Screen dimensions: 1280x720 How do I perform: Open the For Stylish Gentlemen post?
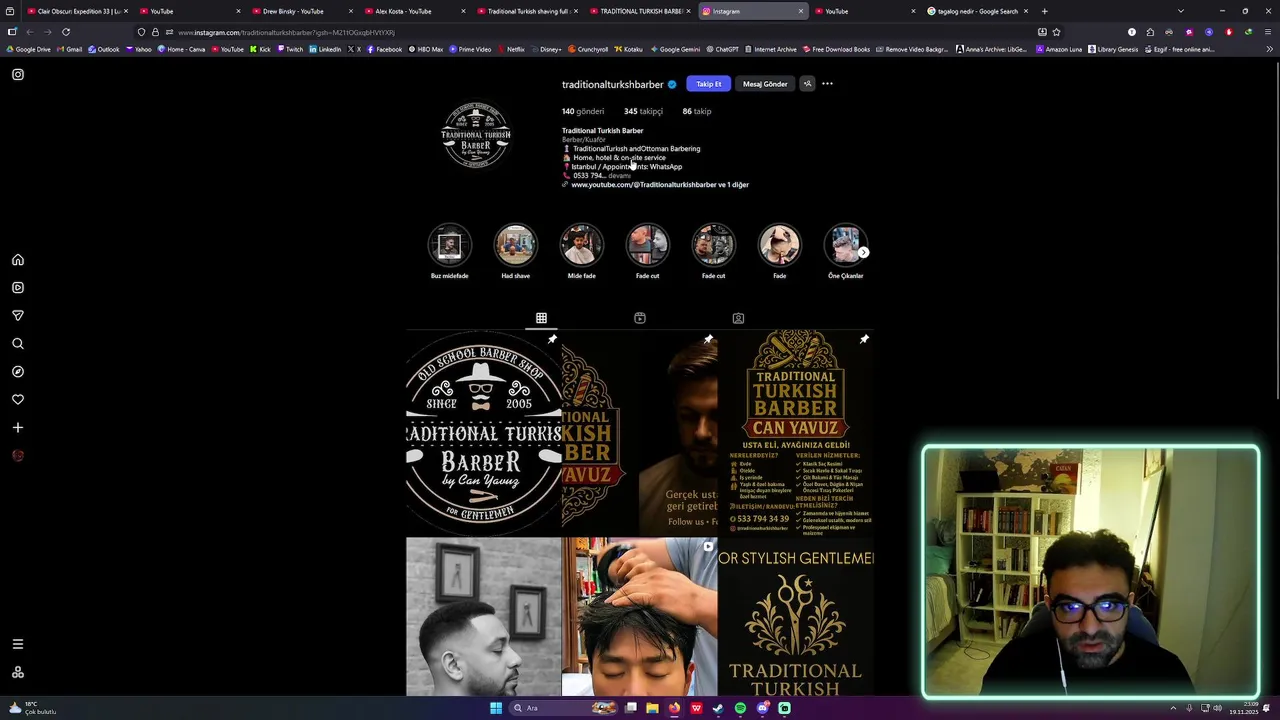pos(796,616)
